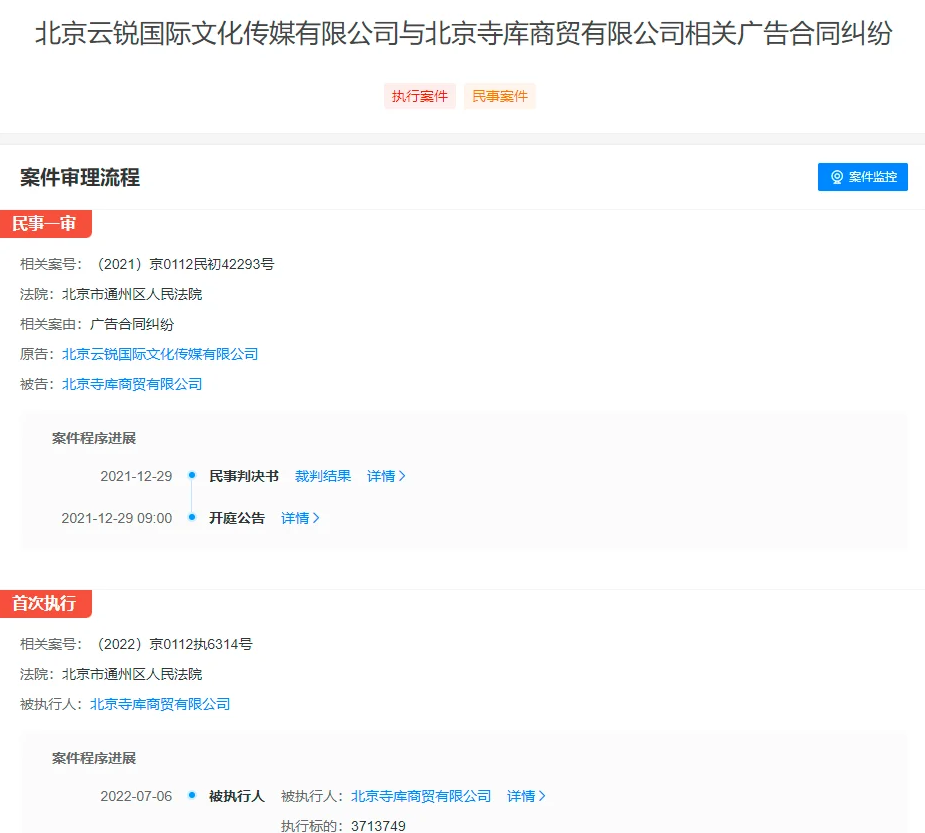Select the 执行案件 tag
The image size is (925, 833).
tap(419, 96)
